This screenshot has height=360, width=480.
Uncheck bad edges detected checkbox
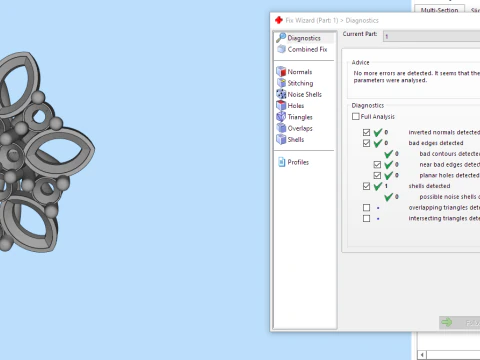pyautogui.click(x=366, y=143)
